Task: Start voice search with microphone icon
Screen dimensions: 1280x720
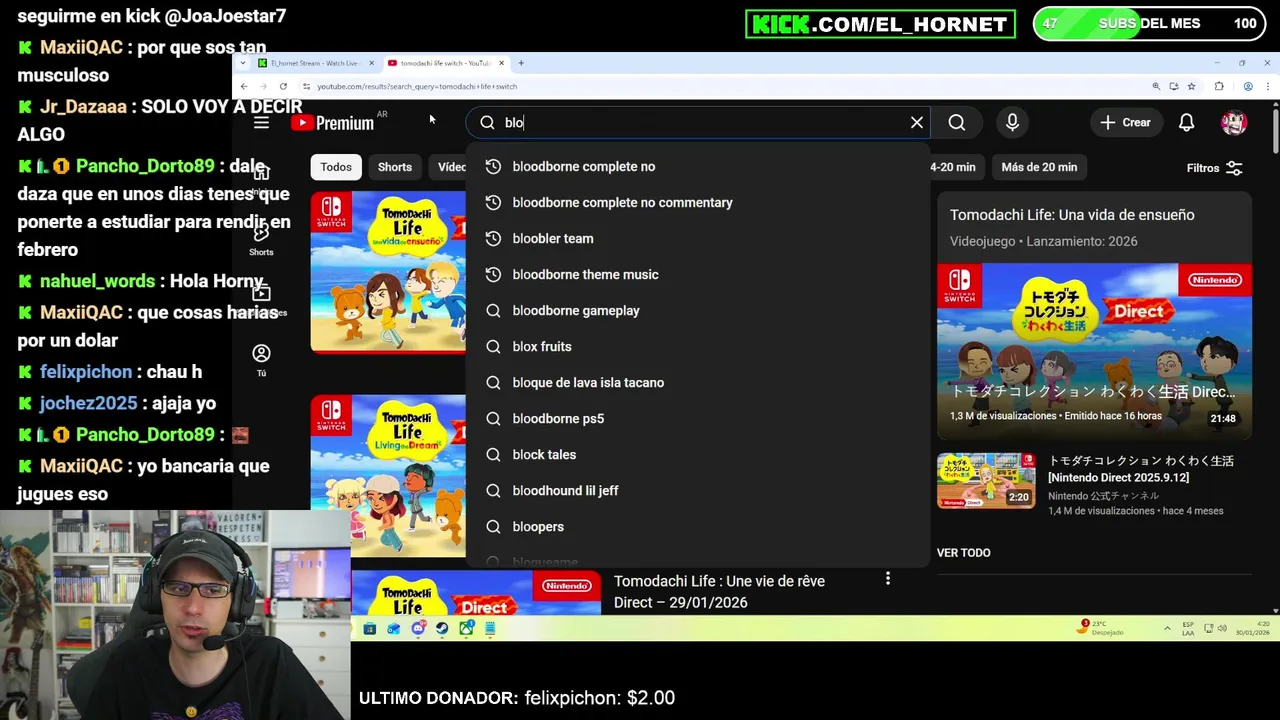Action: 1012,122
